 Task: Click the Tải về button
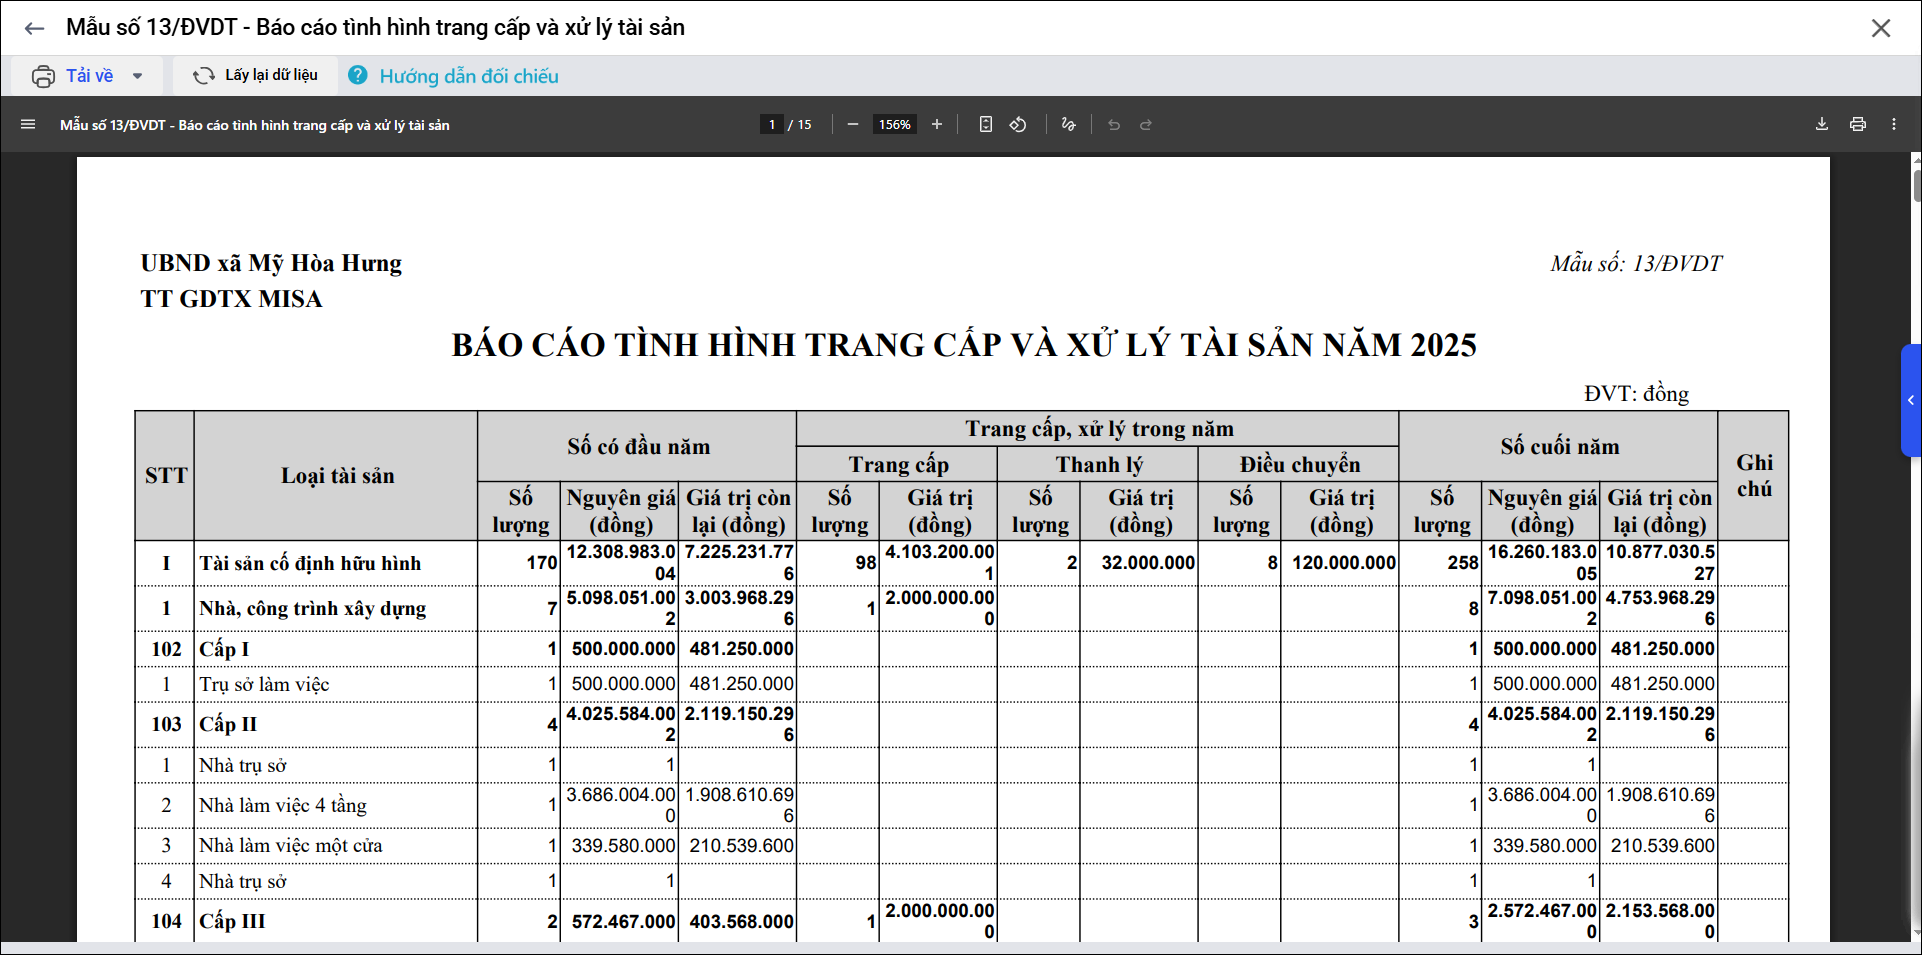[x=75, y=76]
